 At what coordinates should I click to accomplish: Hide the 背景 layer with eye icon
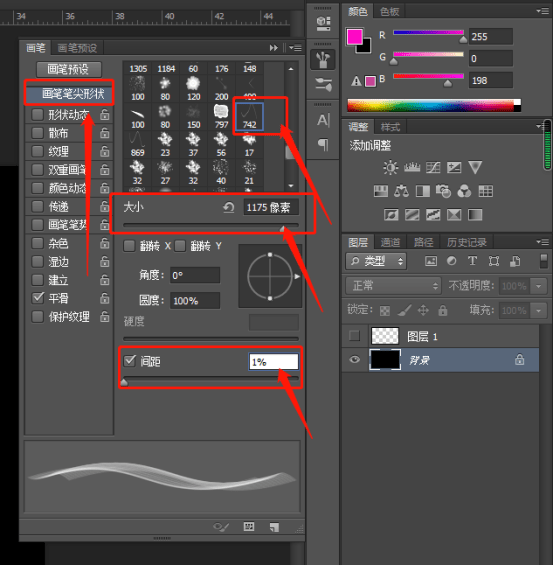[x=355, y=359]
